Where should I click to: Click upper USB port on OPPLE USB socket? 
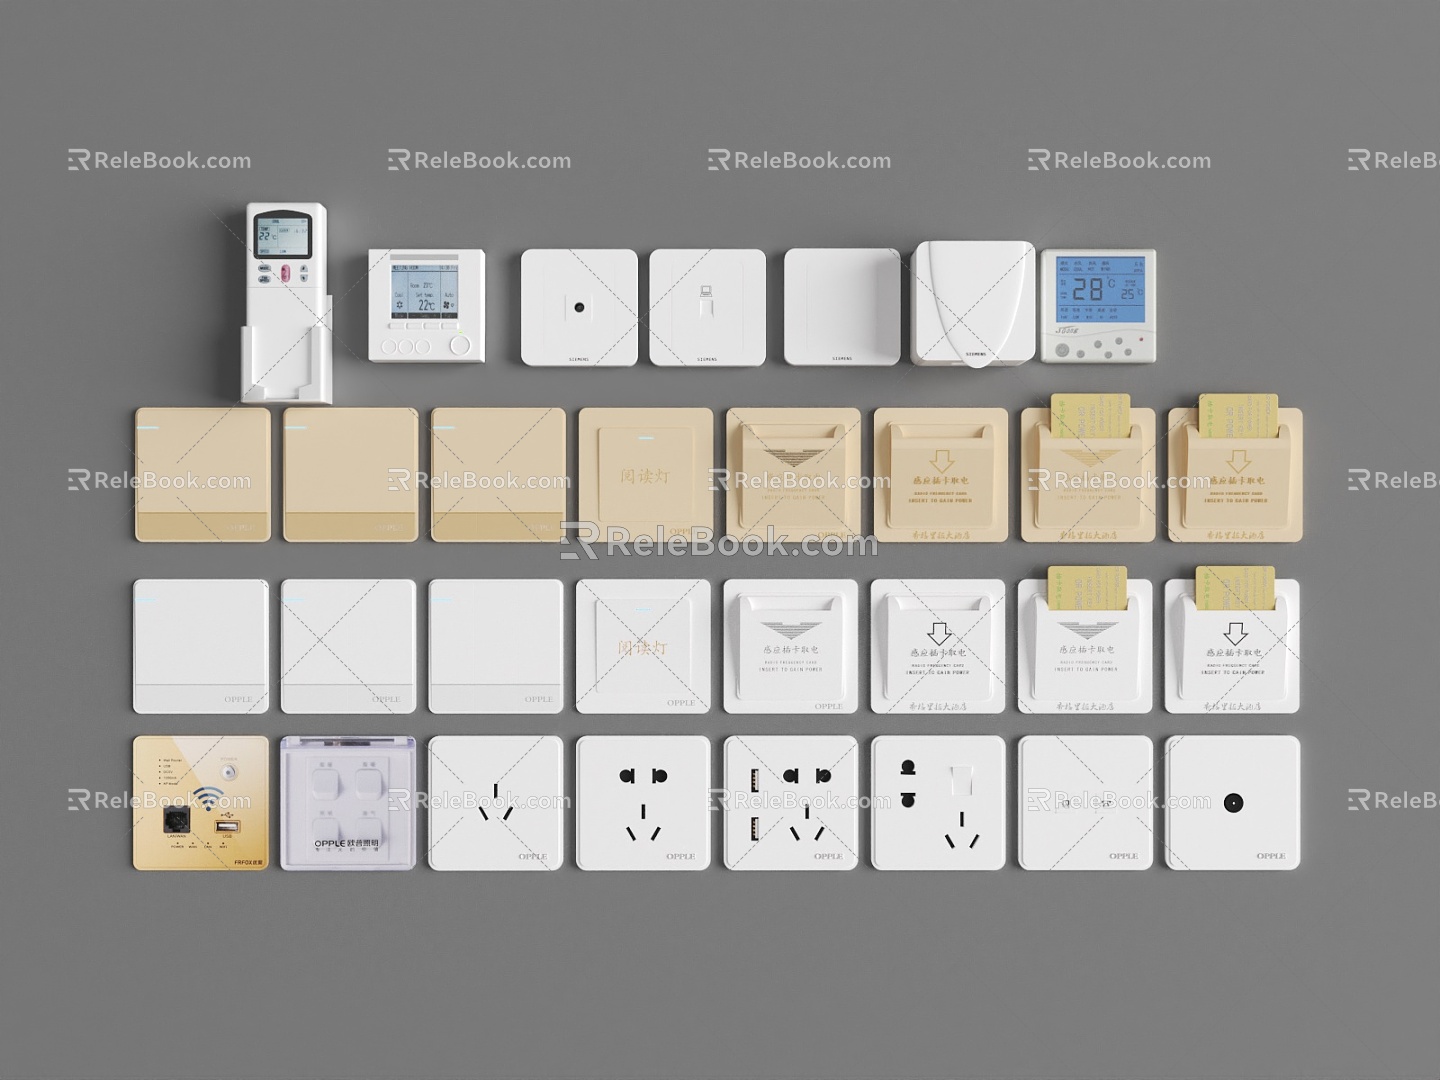(x=755, y=780)
